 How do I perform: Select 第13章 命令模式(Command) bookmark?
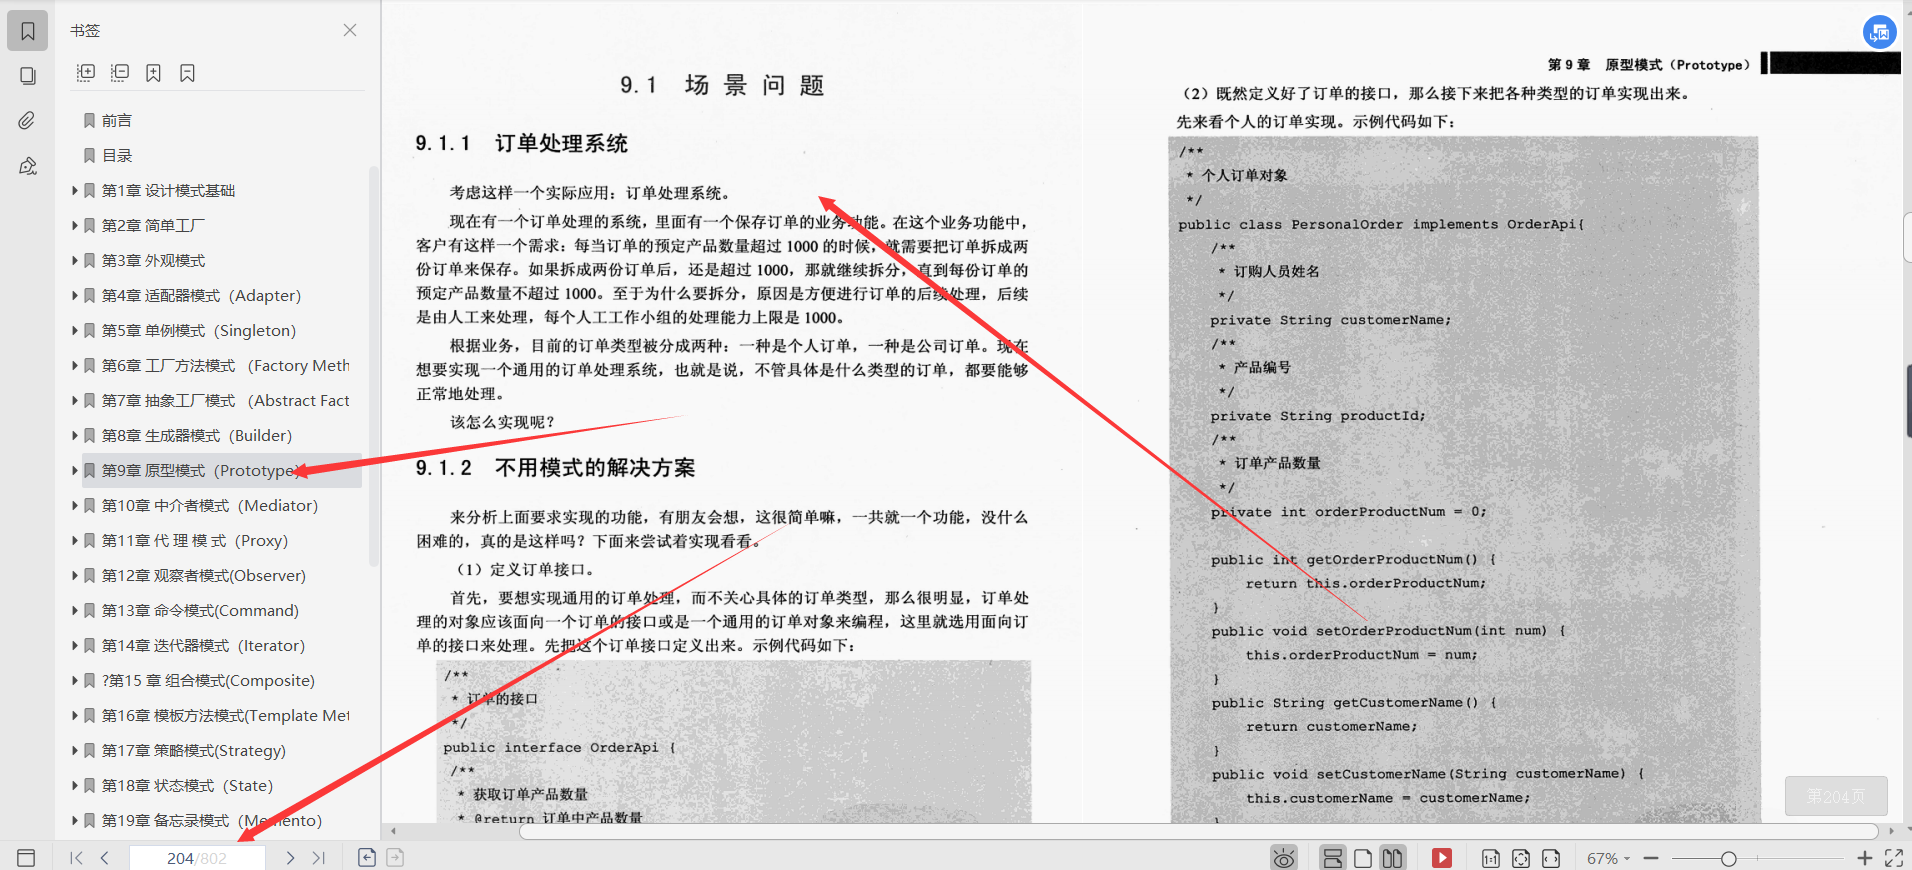coord(200,610)
